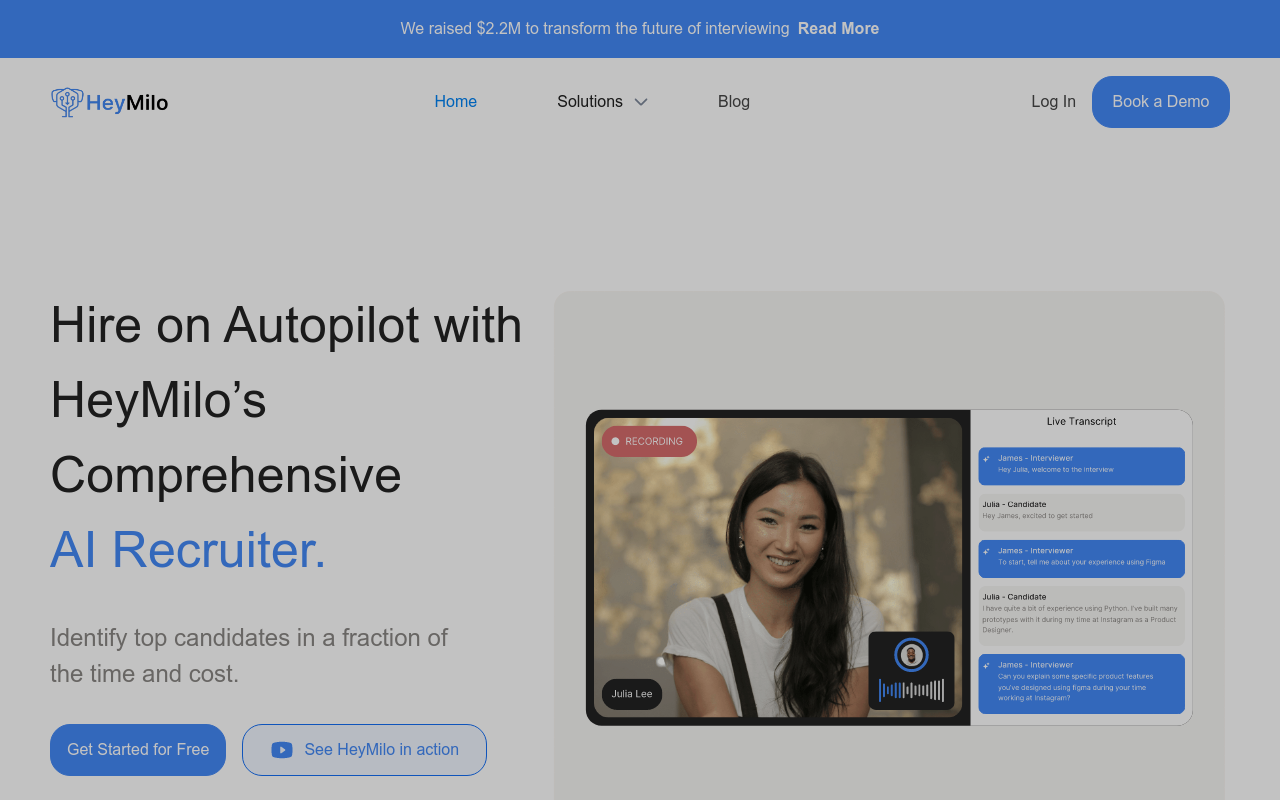The width and height of the screenshot is (1280, 800).
Task: Click See HeyMilo in action
Action: (x=364, y=750)
